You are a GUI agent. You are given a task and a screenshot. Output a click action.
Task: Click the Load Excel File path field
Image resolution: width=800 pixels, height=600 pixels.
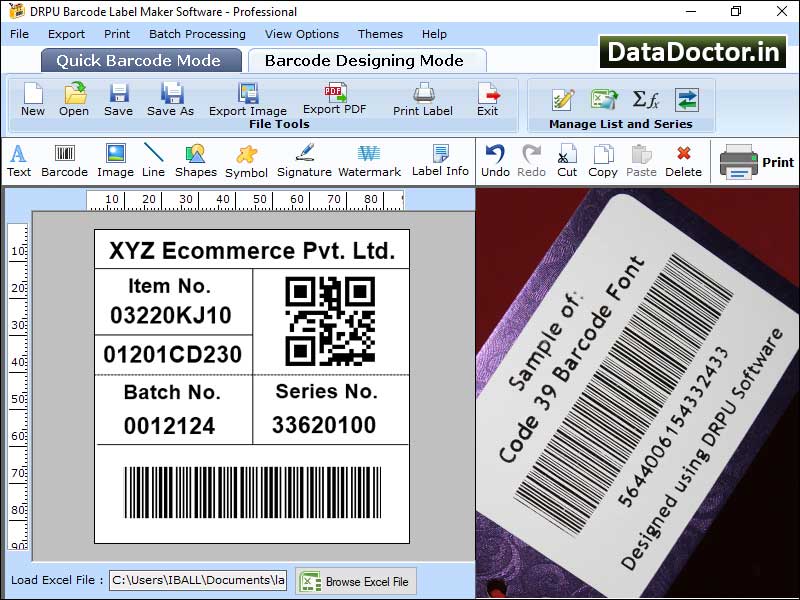tap(197, 581)
